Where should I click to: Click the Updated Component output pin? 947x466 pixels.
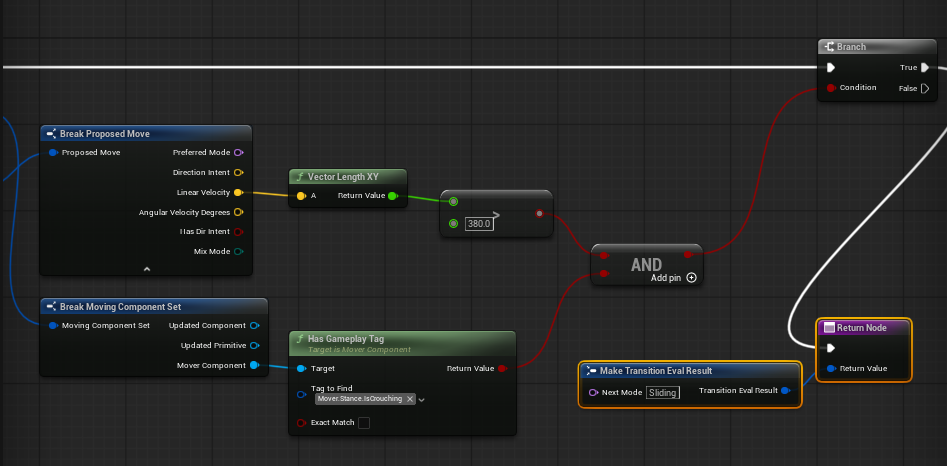pyautogui.click(x=254, y=325)
